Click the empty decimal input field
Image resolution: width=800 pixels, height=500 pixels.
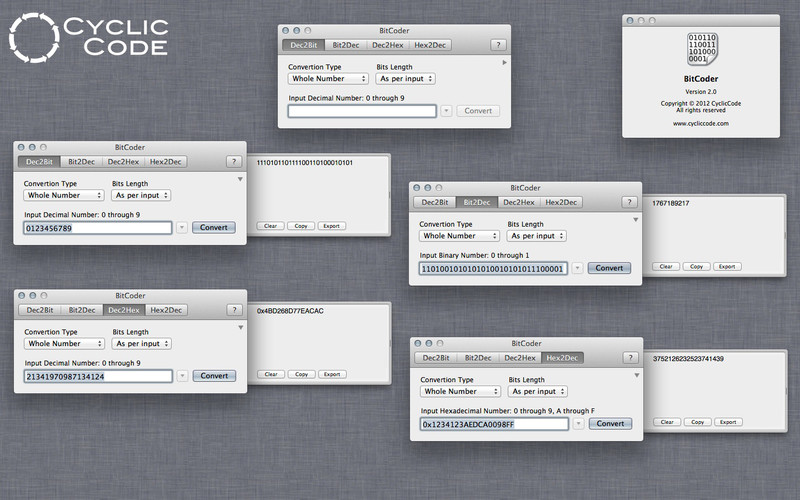pos(362,111)
